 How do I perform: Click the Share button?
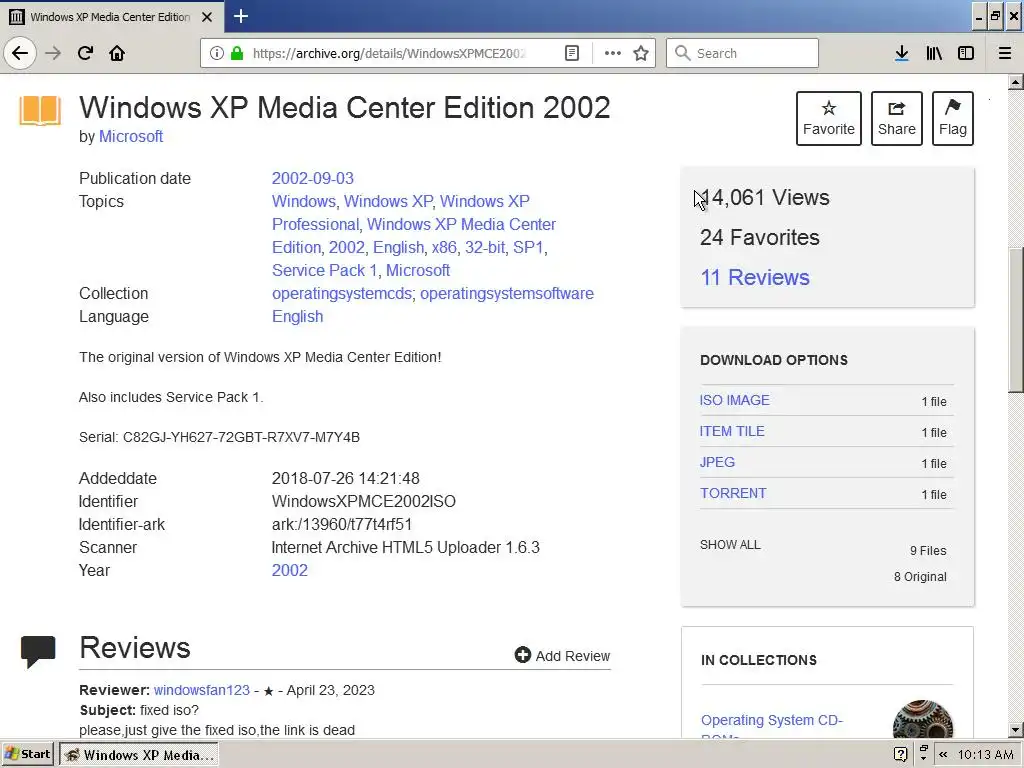click(897, 118)
